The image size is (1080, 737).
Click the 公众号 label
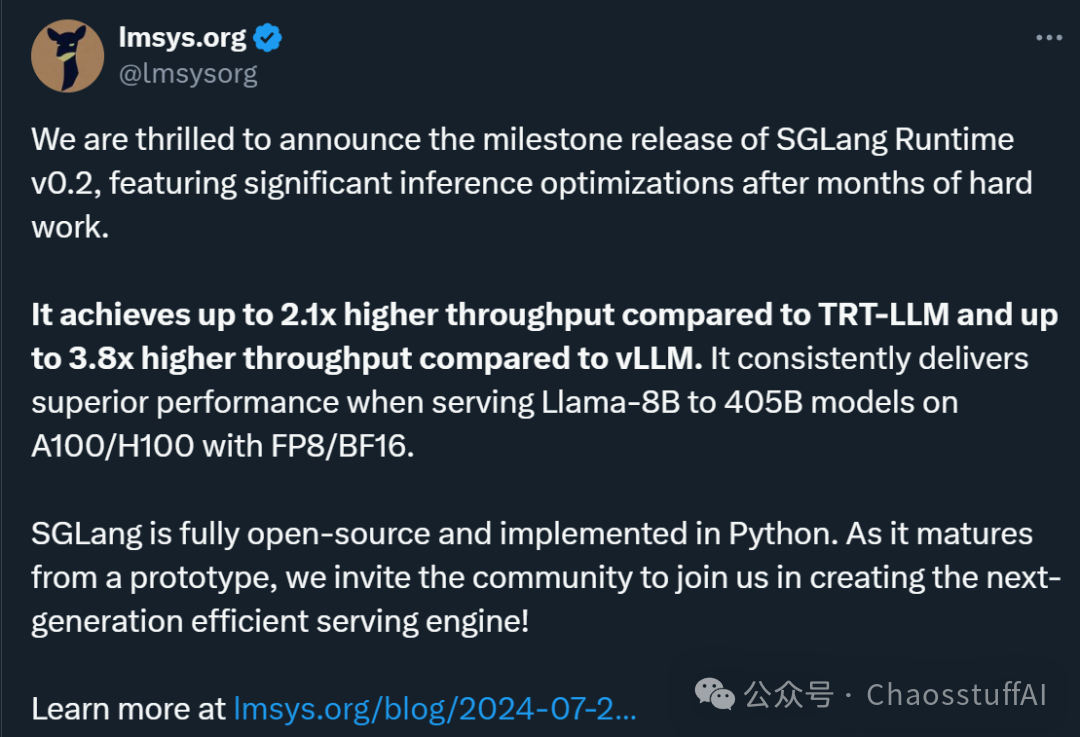[788, 694]
